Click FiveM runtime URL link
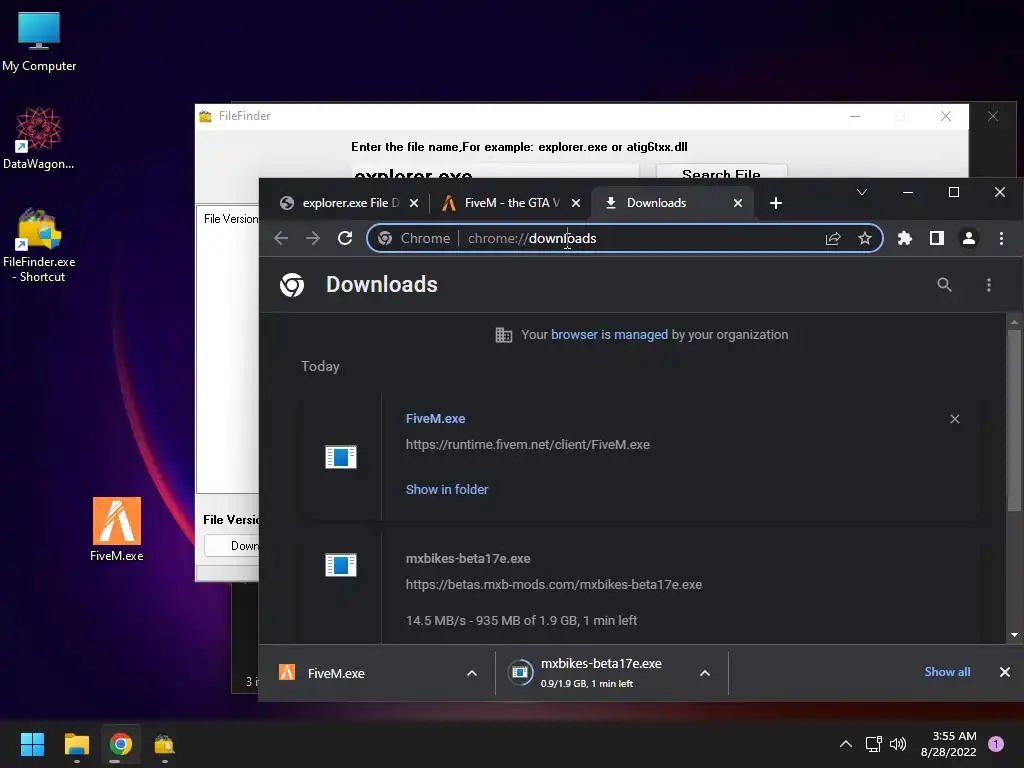 click(x=528, y=445)
